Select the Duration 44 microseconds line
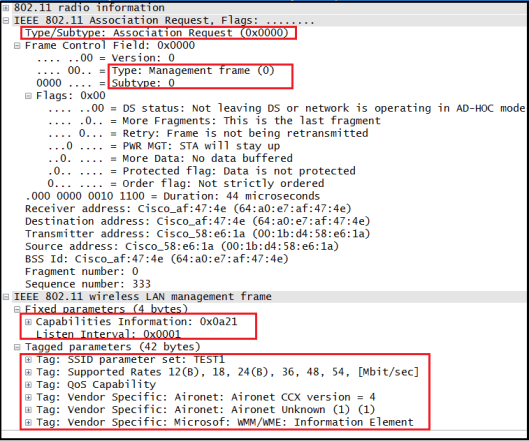The width and height of the screenshot is (529, 441). click(x=172, y=196)
